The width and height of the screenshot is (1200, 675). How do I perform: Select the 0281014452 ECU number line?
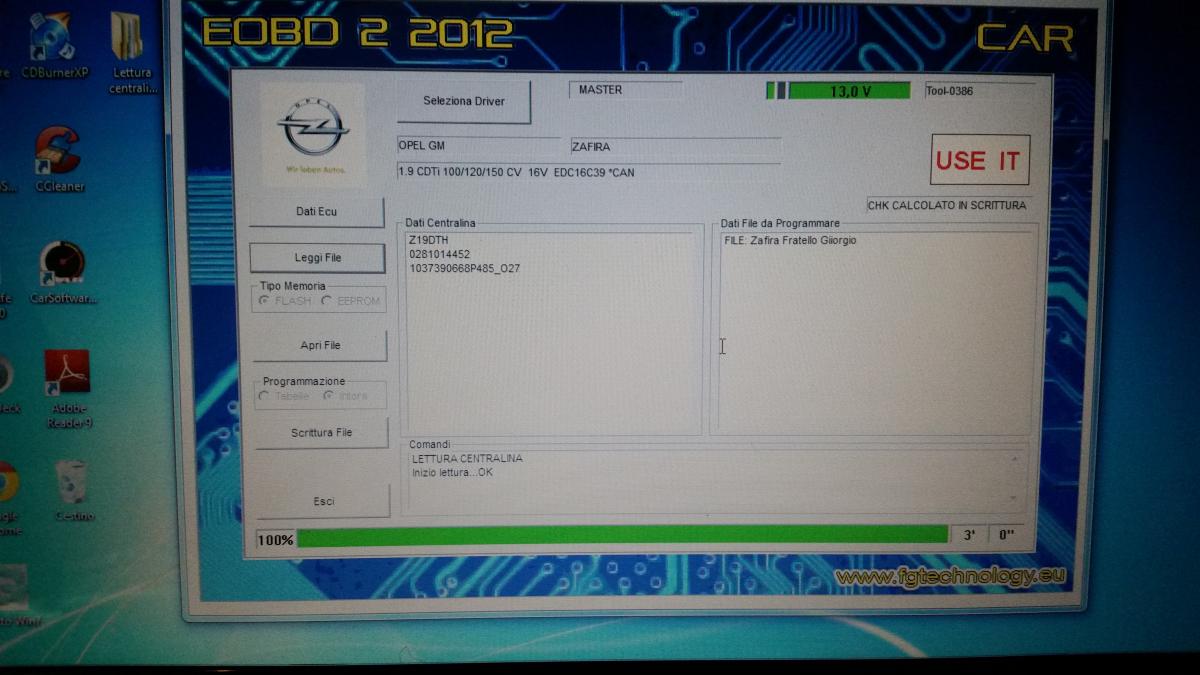point(439,254)
